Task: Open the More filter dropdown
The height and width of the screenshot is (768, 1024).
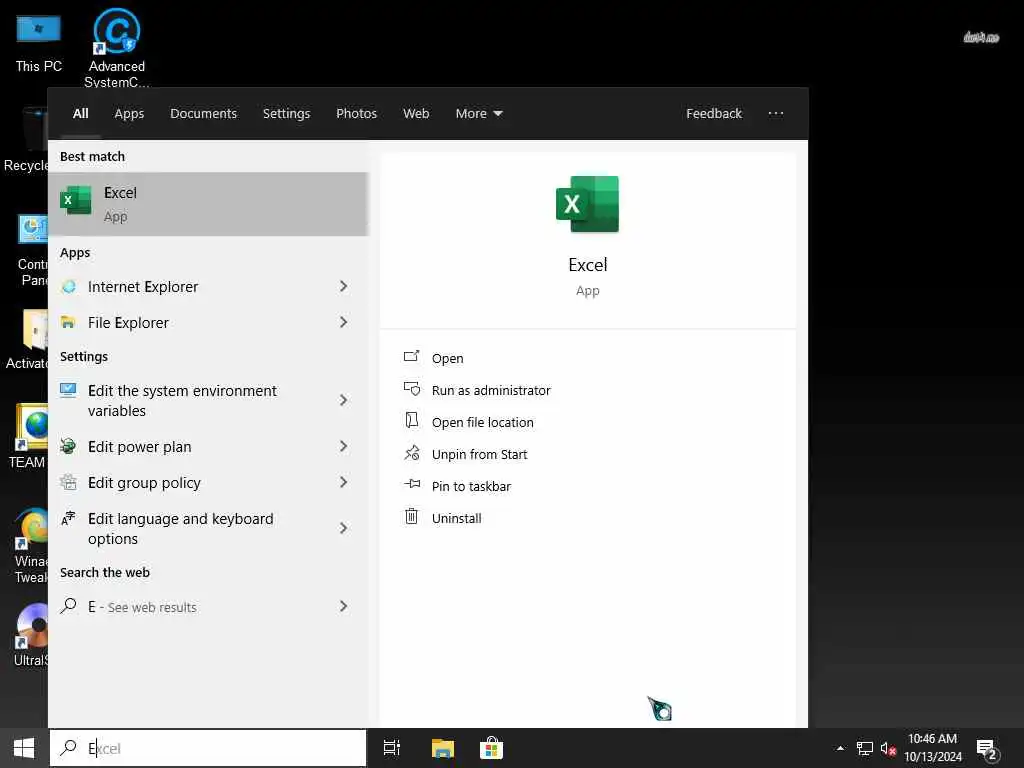Action: 479,113
